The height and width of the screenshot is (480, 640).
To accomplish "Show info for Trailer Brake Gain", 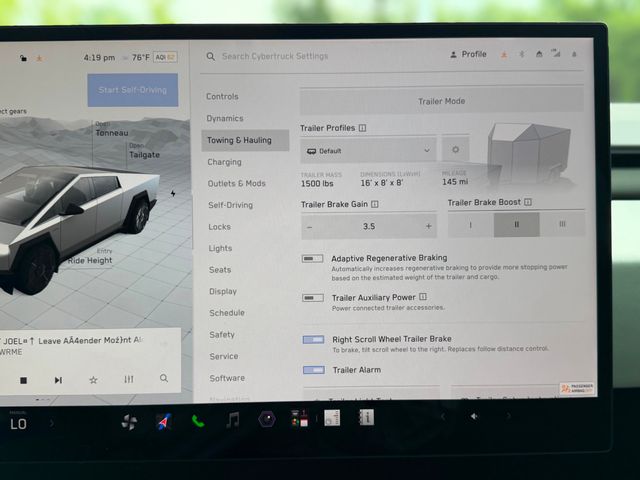I will pos(375,204).
